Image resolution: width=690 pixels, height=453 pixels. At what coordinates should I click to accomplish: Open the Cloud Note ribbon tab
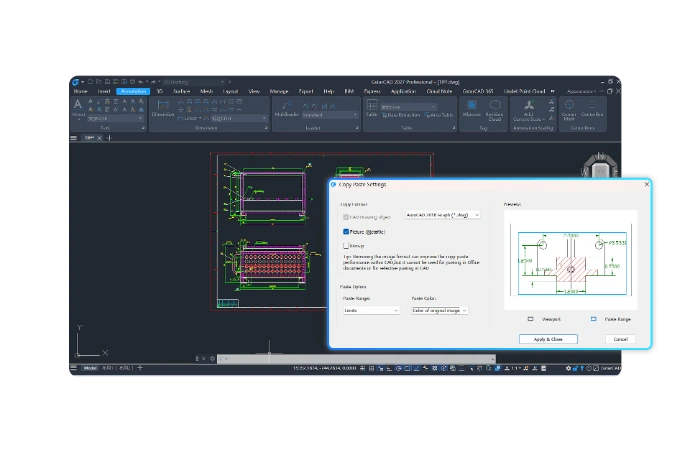coord(439,91)
